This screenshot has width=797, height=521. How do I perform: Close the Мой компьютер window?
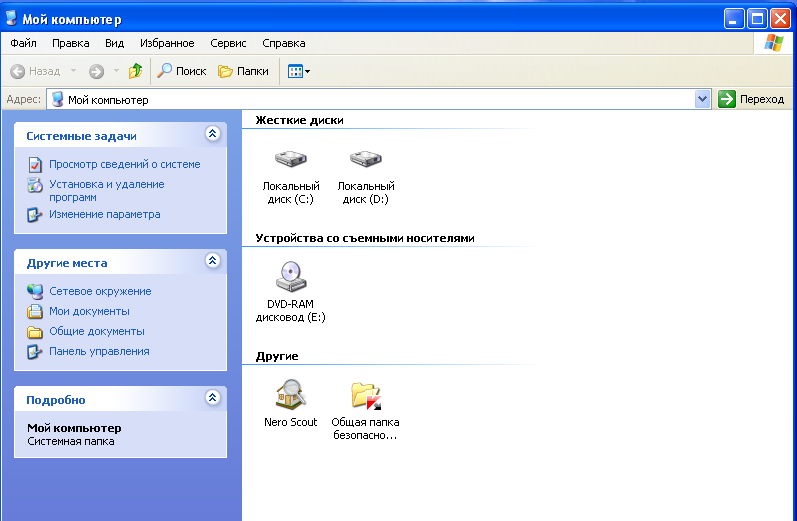pos(780,19)
